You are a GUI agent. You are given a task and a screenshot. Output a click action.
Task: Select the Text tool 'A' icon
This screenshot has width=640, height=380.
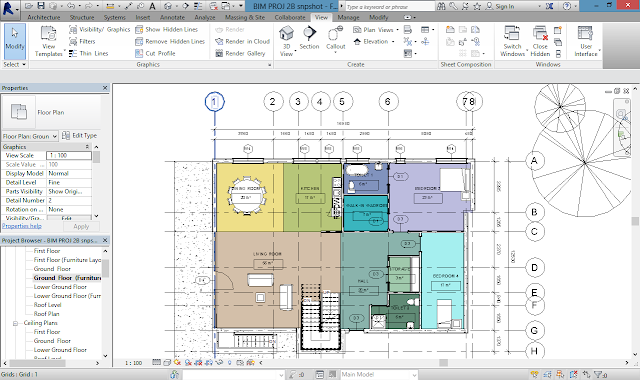tap(152, 6)
